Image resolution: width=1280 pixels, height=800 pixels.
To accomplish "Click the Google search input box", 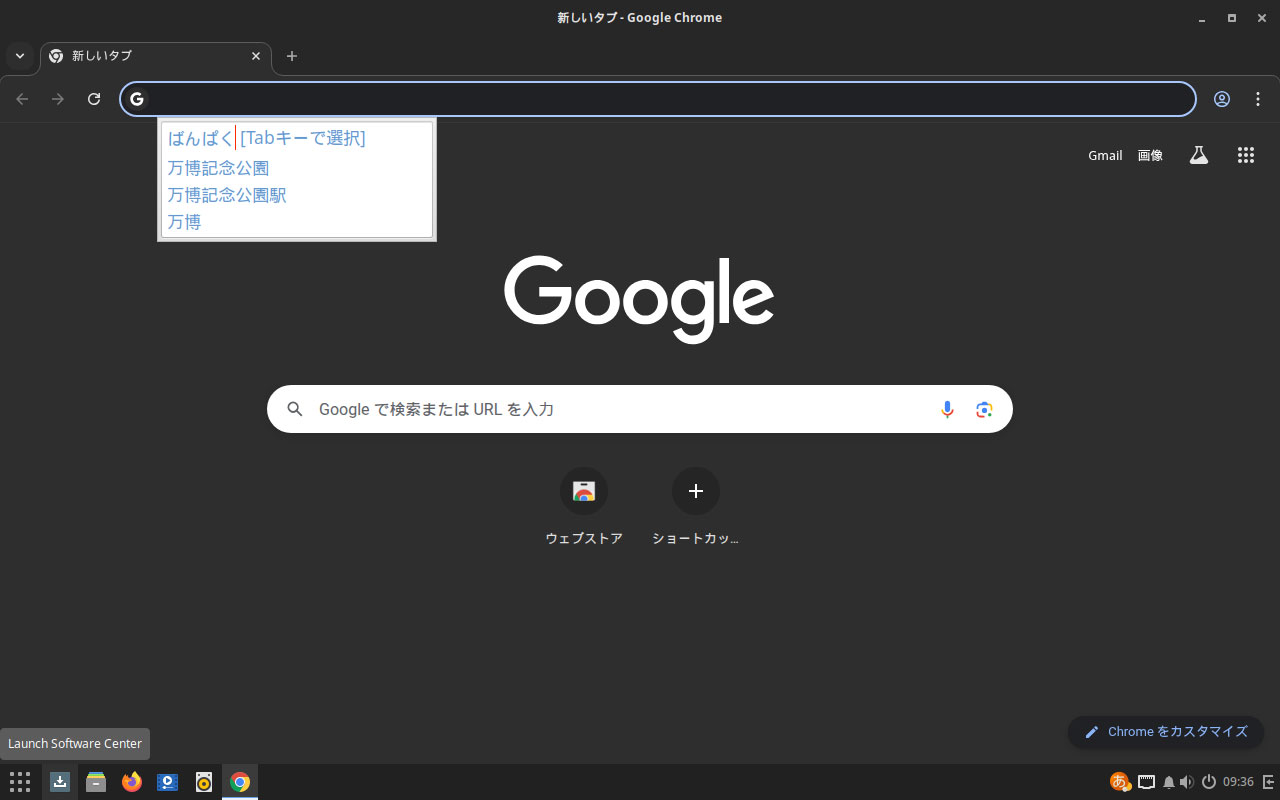I will click(620, 409).
